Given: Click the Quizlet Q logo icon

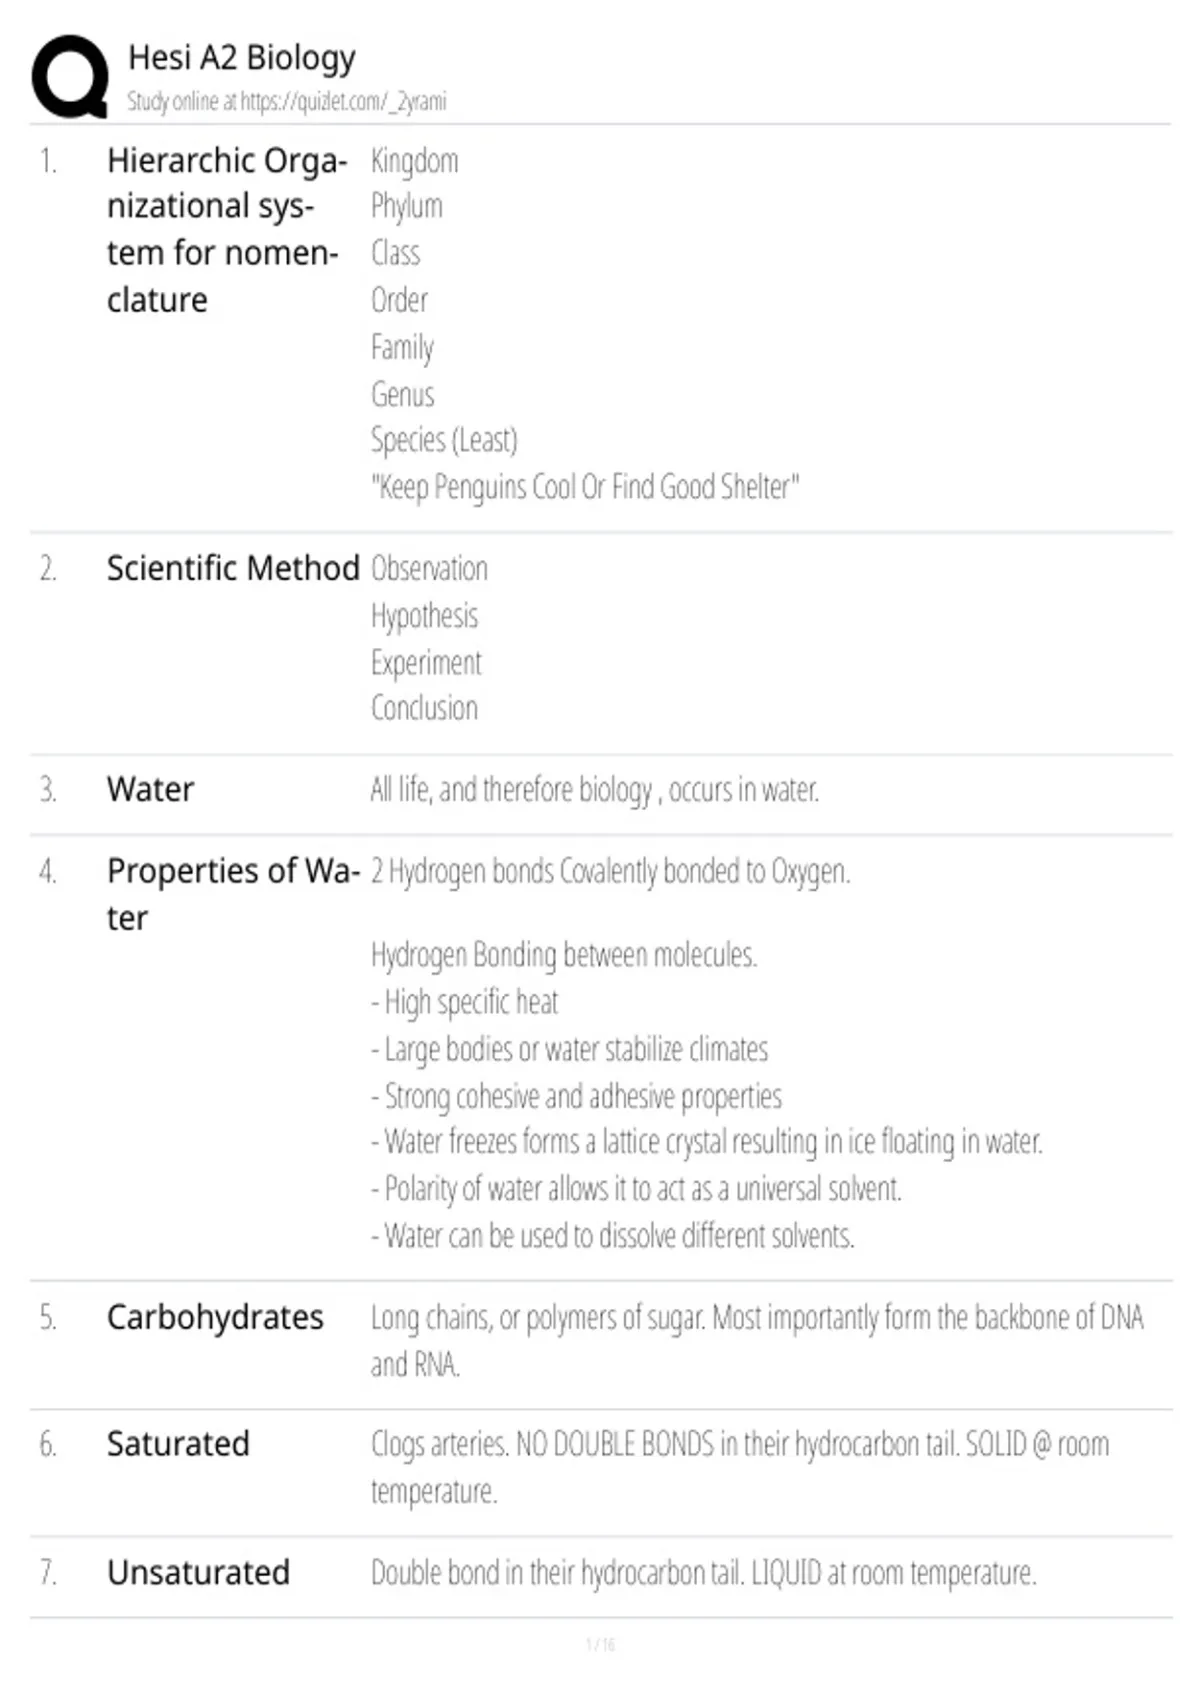Looking at the screenshot, I should (x=70, y=77).
